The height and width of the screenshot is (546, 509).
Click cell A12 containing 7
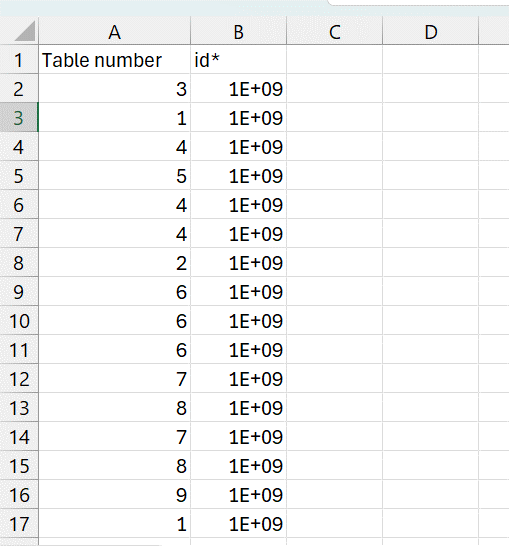(115, 379)
